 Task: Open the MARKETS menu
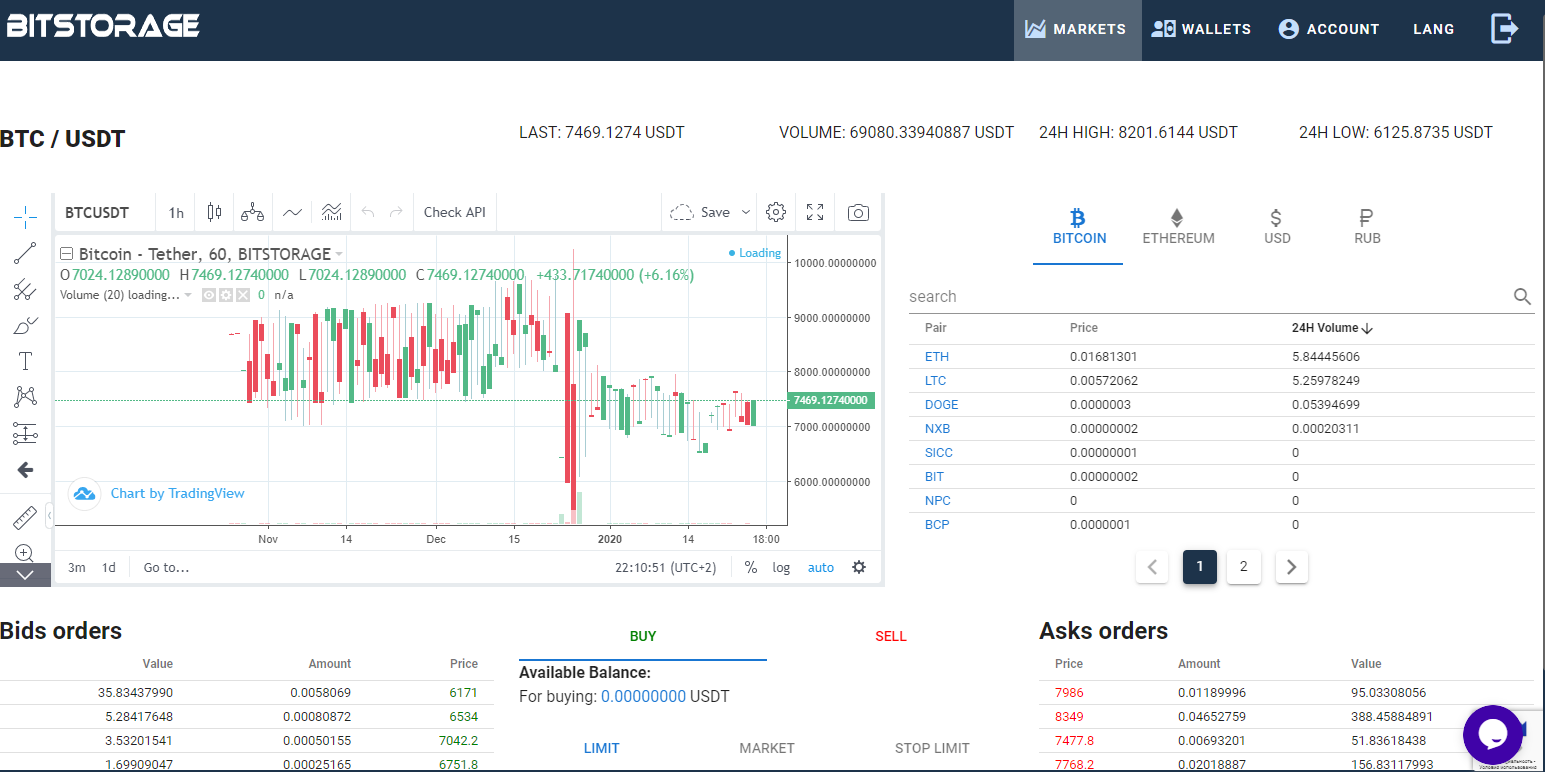pos(1077,30)
